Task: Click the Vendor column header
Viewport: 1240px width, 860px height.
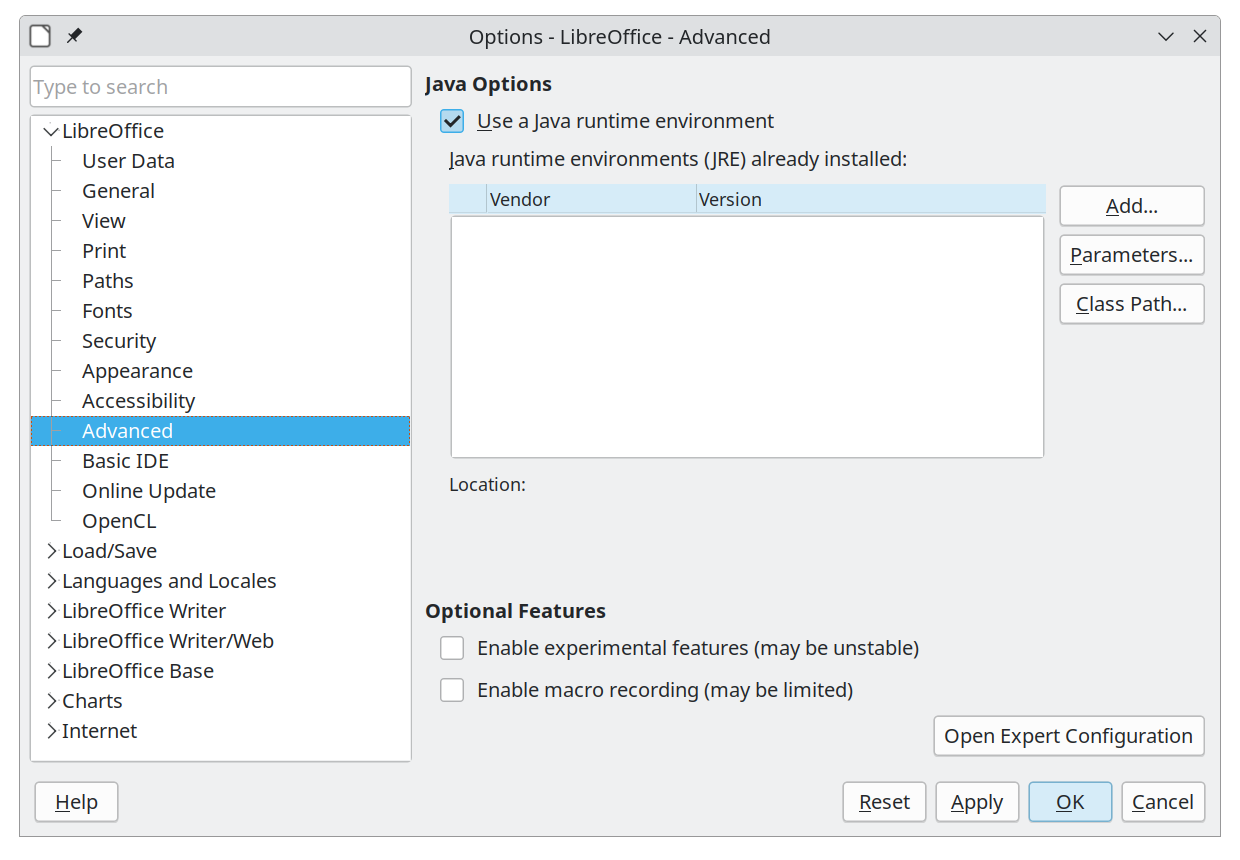Action: pos(520,199)
